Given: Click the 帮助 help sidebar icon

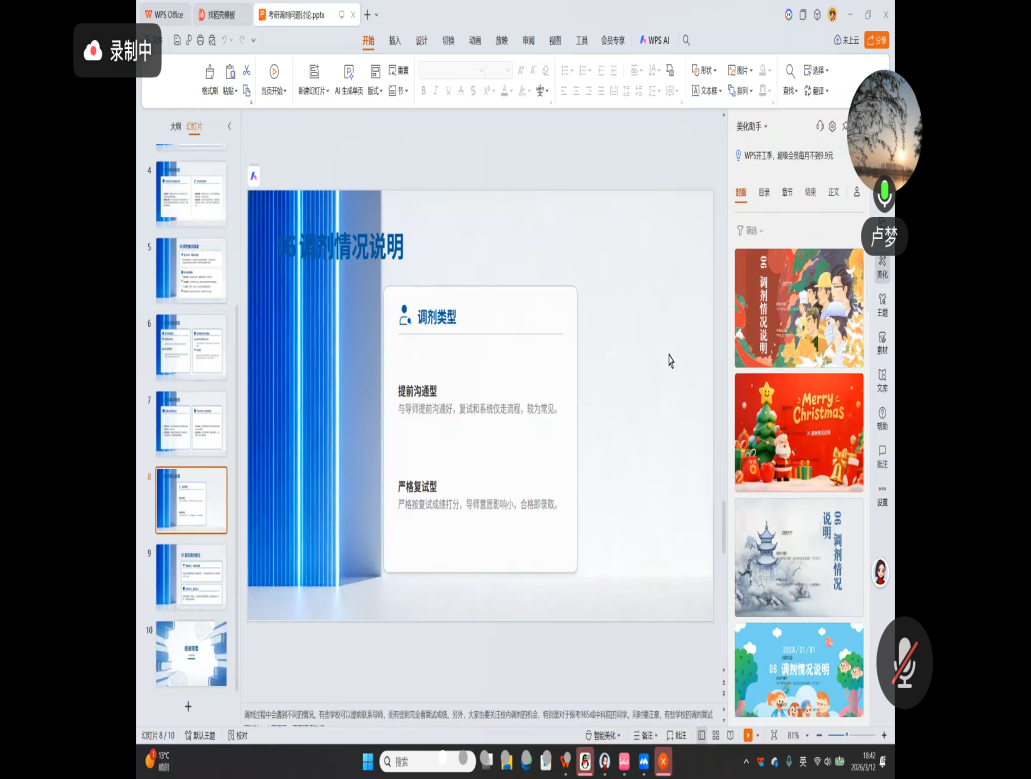Looking at the screenshot, I should [882, 417].
